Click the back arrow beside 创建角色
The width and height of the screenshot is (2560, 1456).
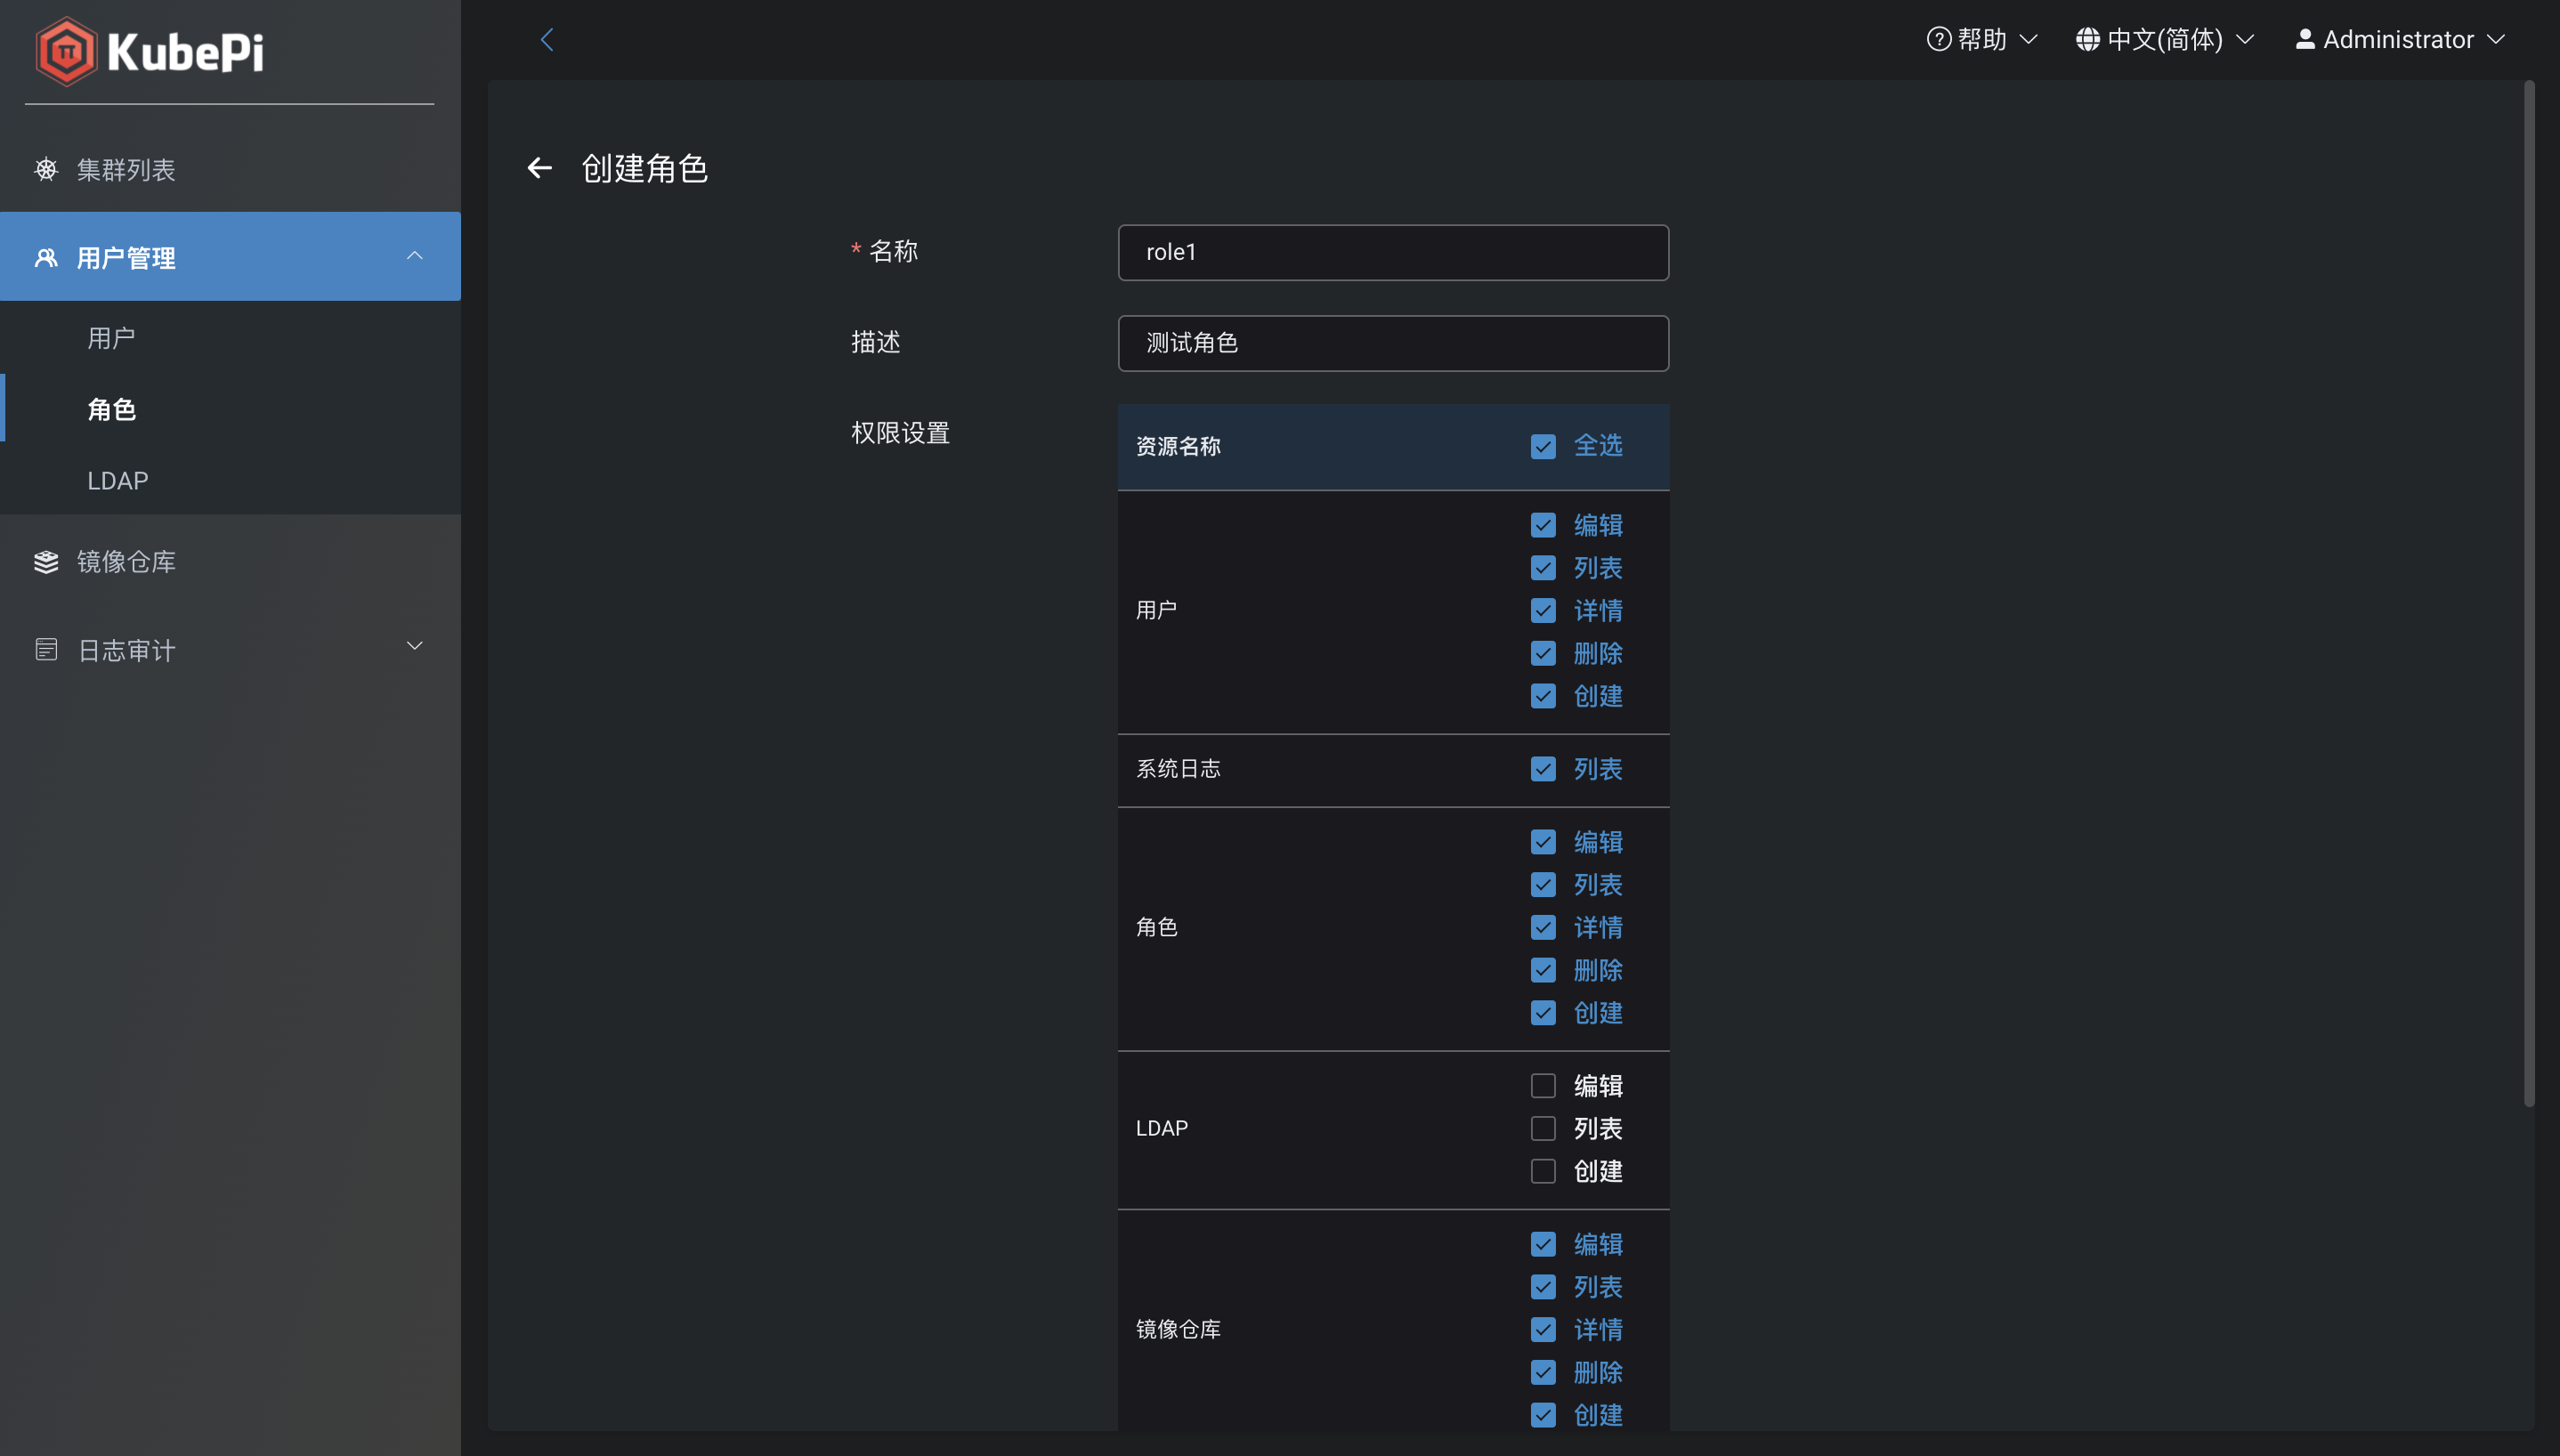[540, 168]
